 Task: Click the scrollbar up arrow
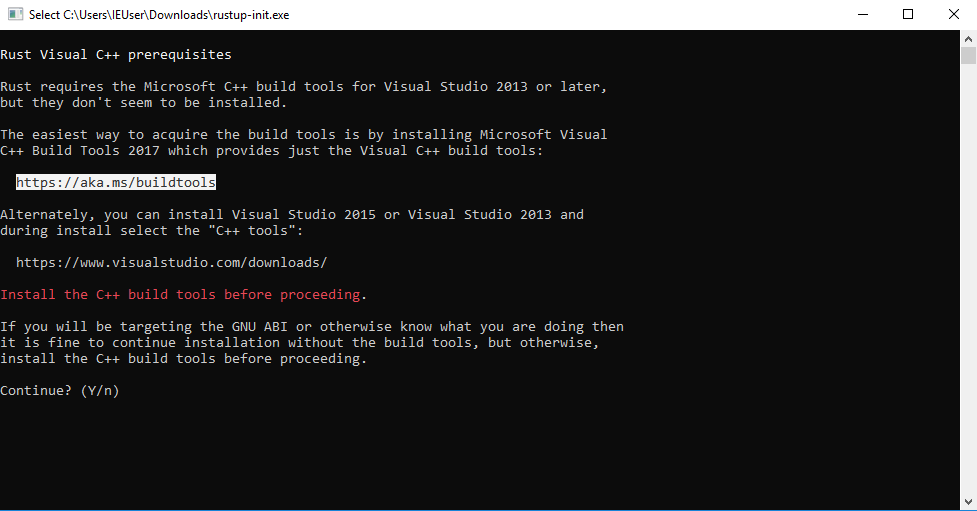click(x=968, y=39)
